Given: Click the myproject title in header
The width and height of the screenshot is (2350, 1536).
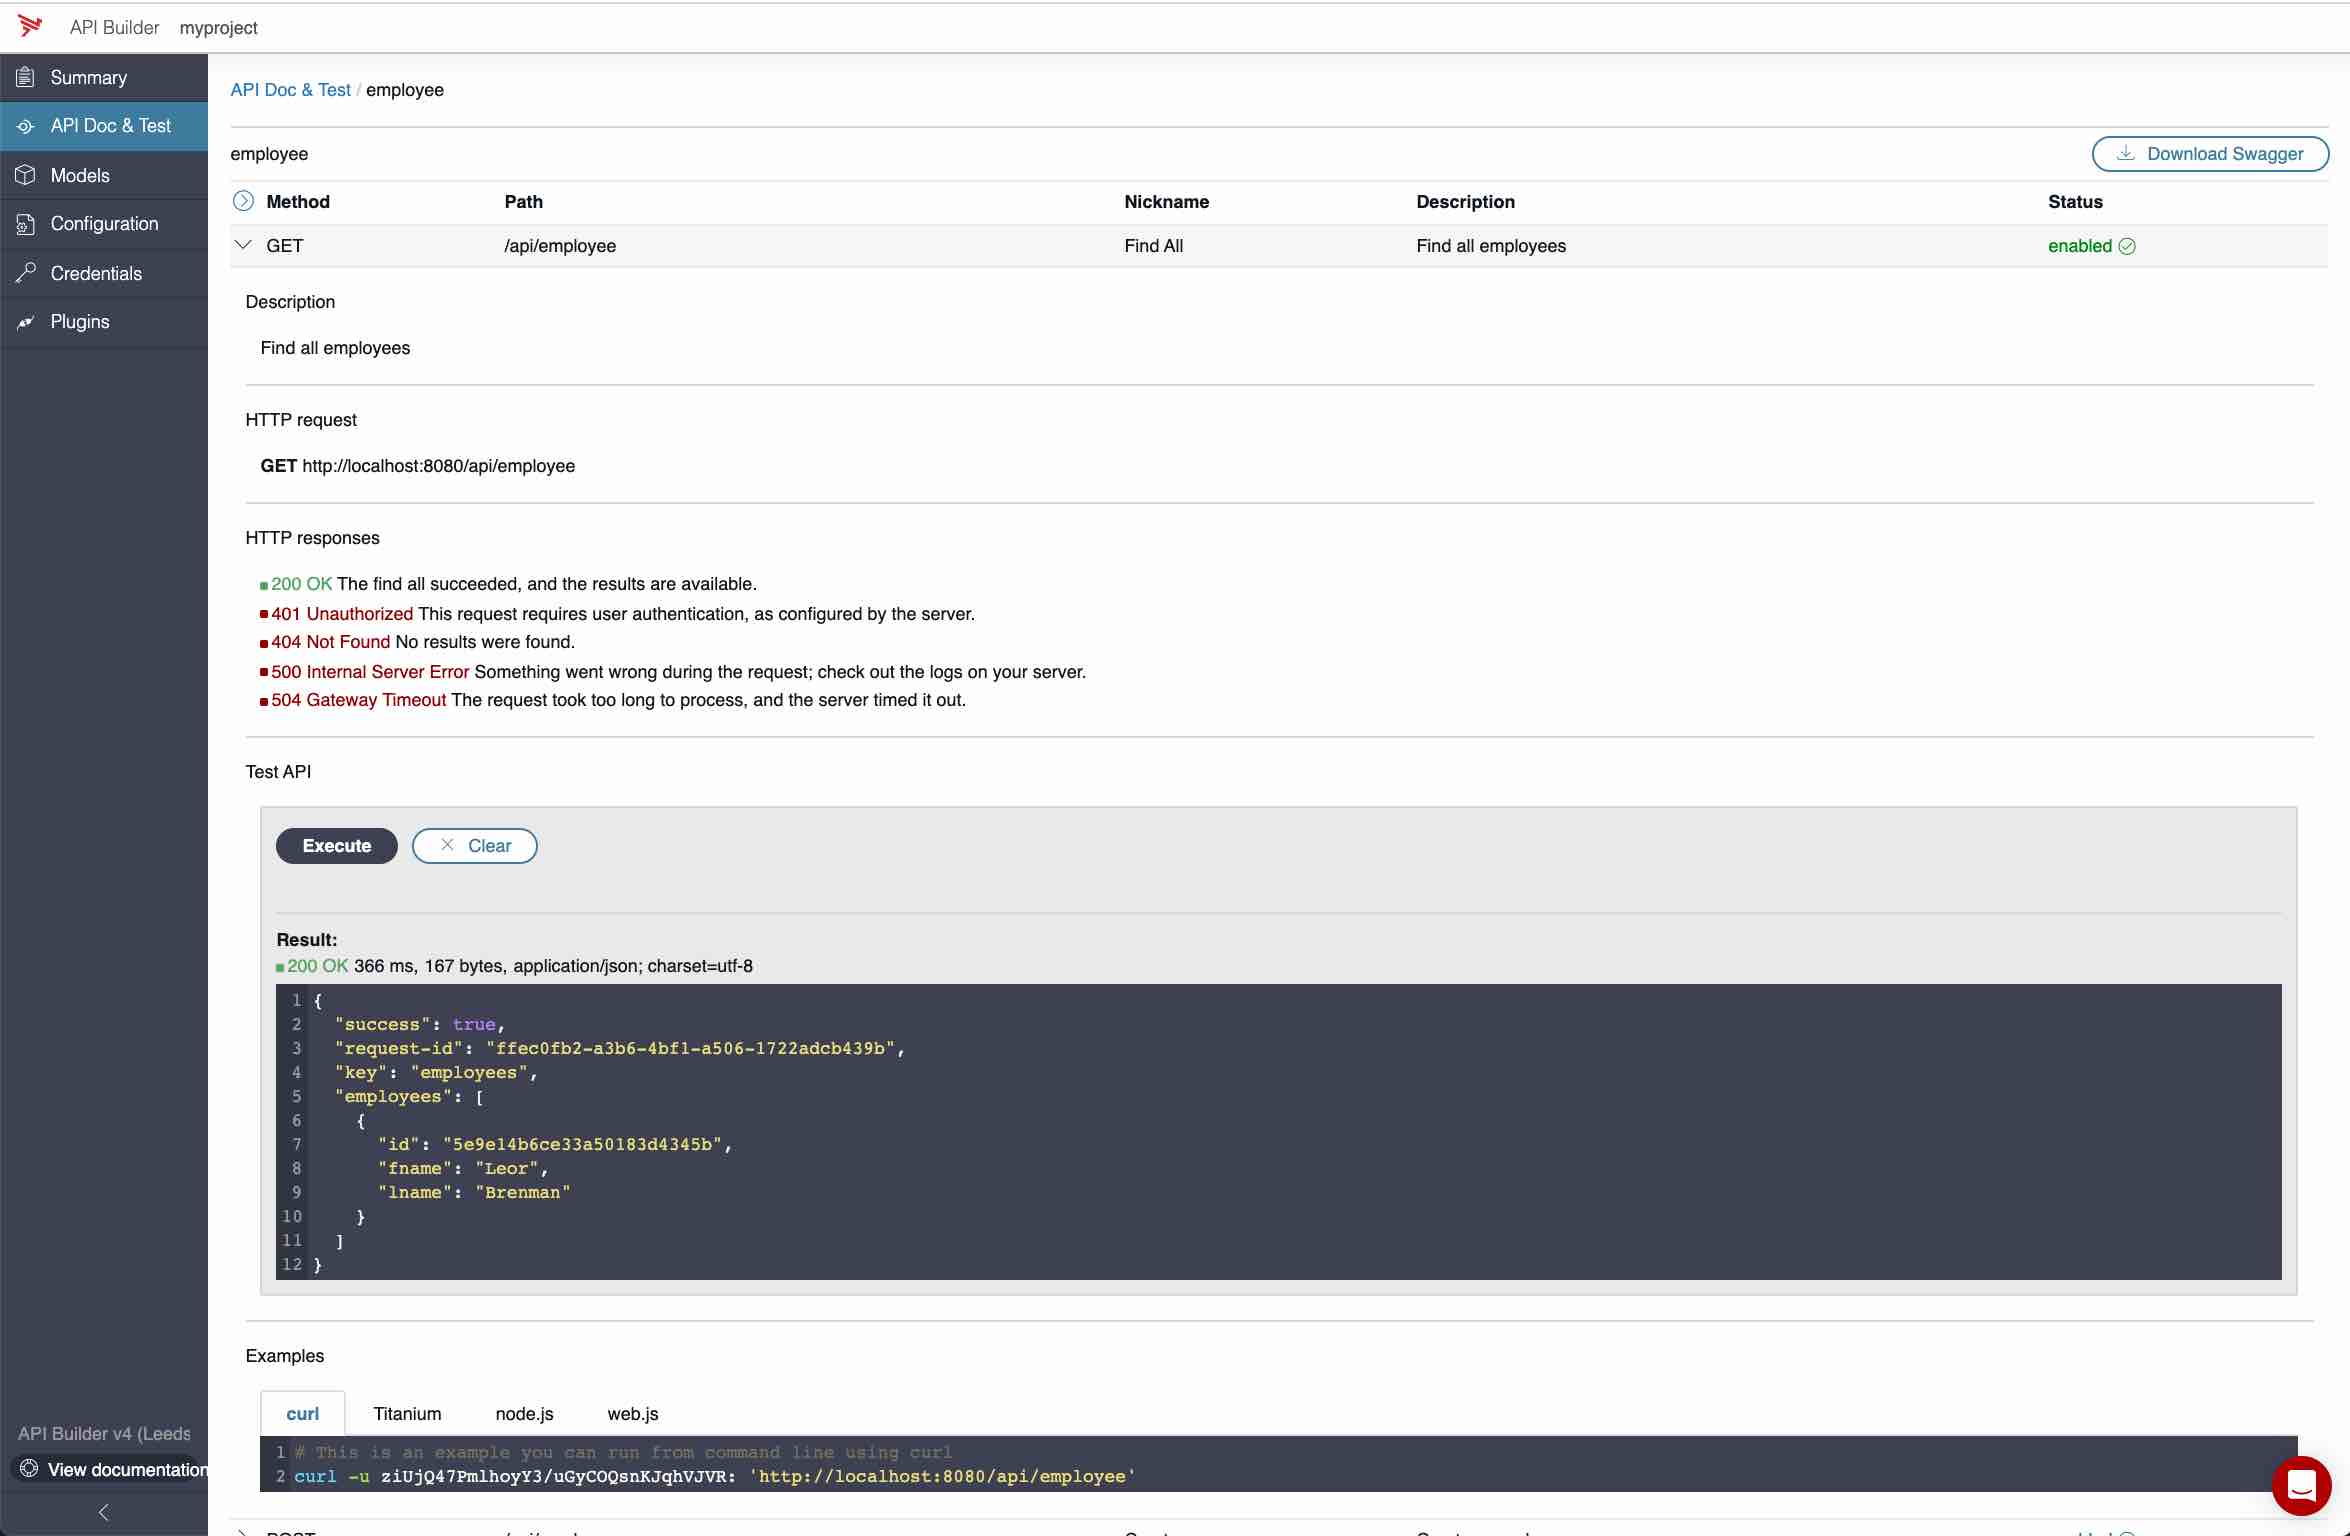Looking at the screenshot, I should (x=218, y=28).
